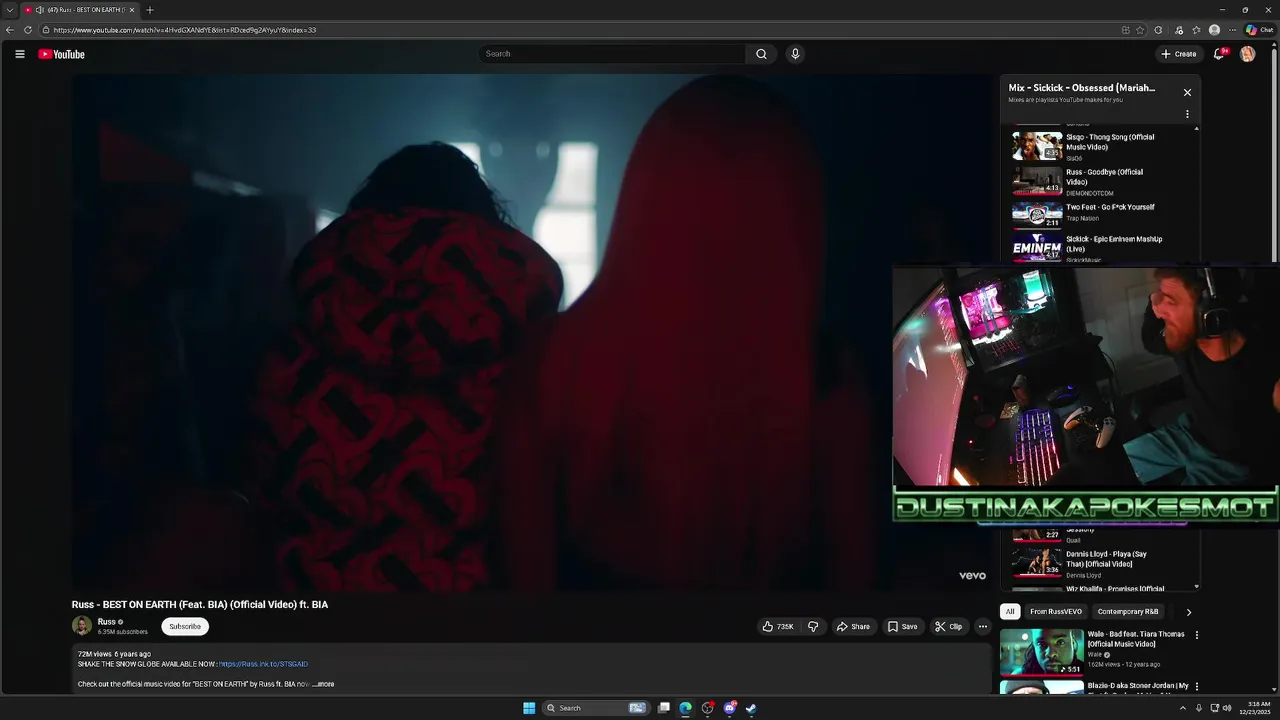Select the All filter chip
1280x720 pixels.
pyautogui.click(x=1010, y=612)
